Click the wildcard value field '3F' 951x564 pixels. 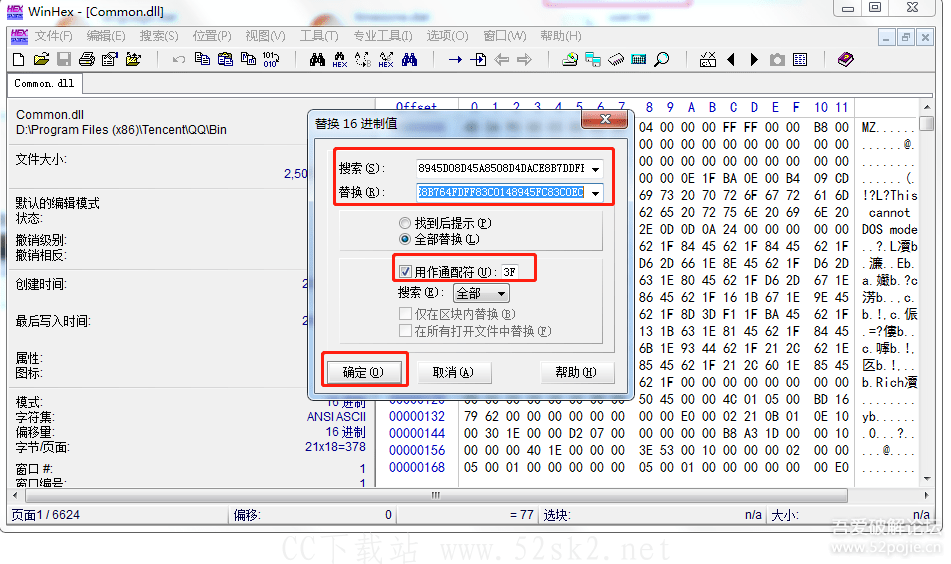click(511, 272)
